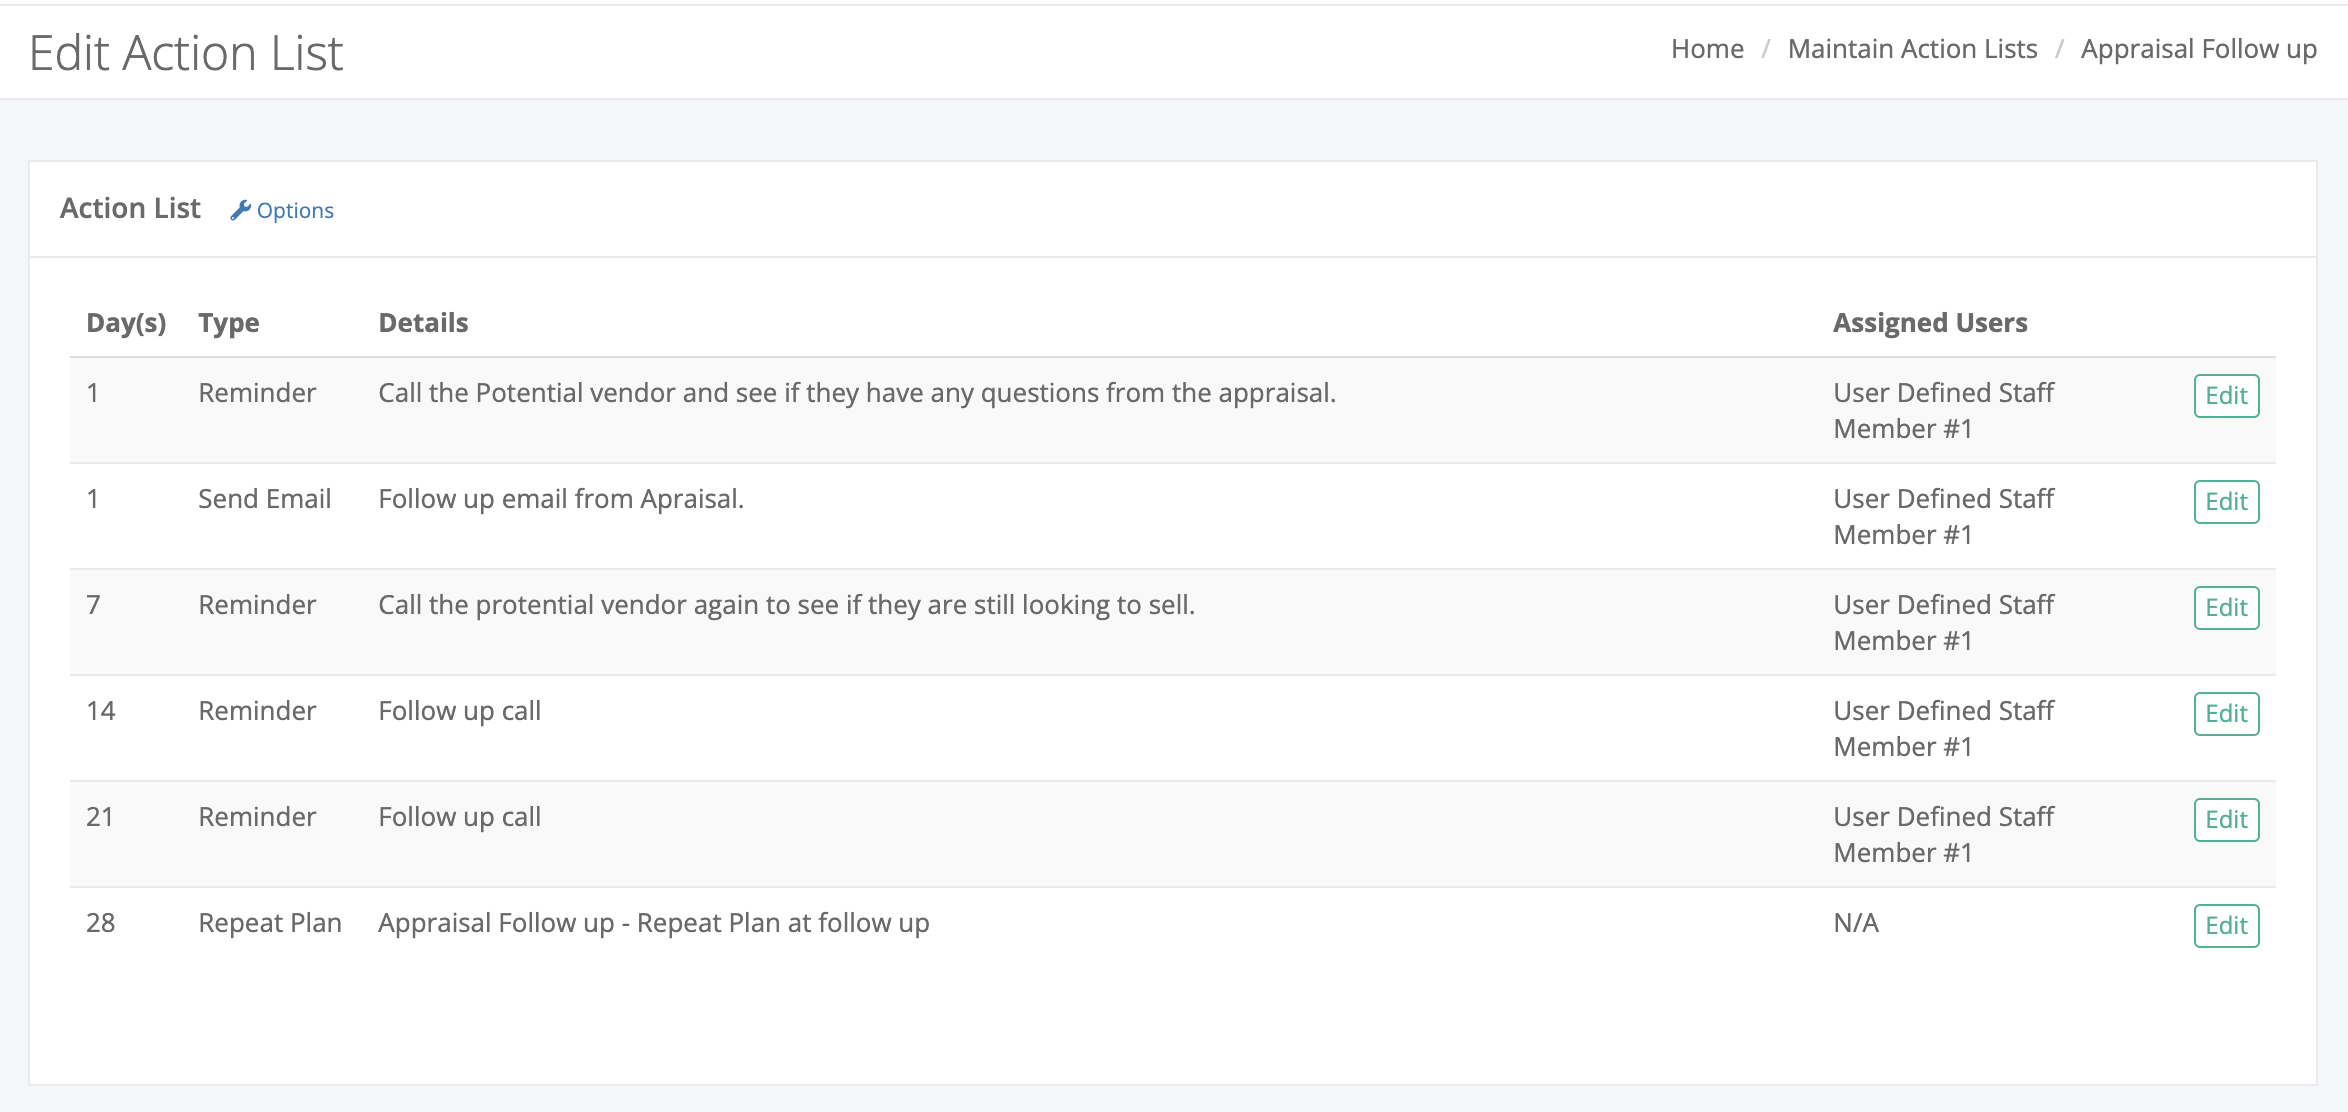
Task: Select 'Appraisal Follow up - Repeat Plan' details
Action: click(654, 923)
